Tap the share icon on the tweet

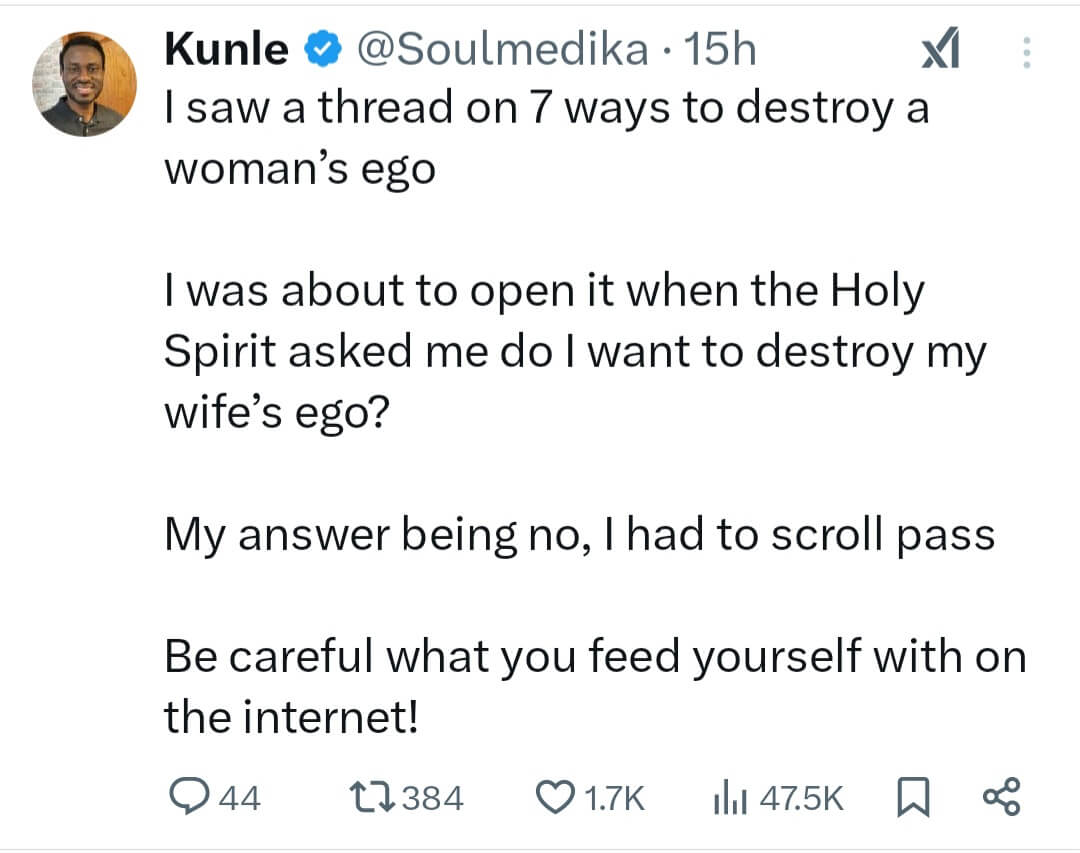point(1001,797)
